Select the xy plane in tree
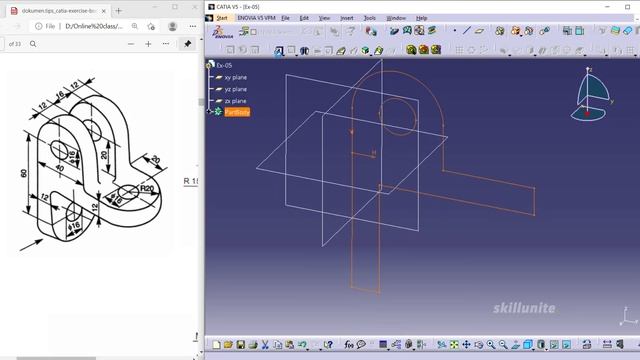This screenshot has width=640, height=360. 236,77
